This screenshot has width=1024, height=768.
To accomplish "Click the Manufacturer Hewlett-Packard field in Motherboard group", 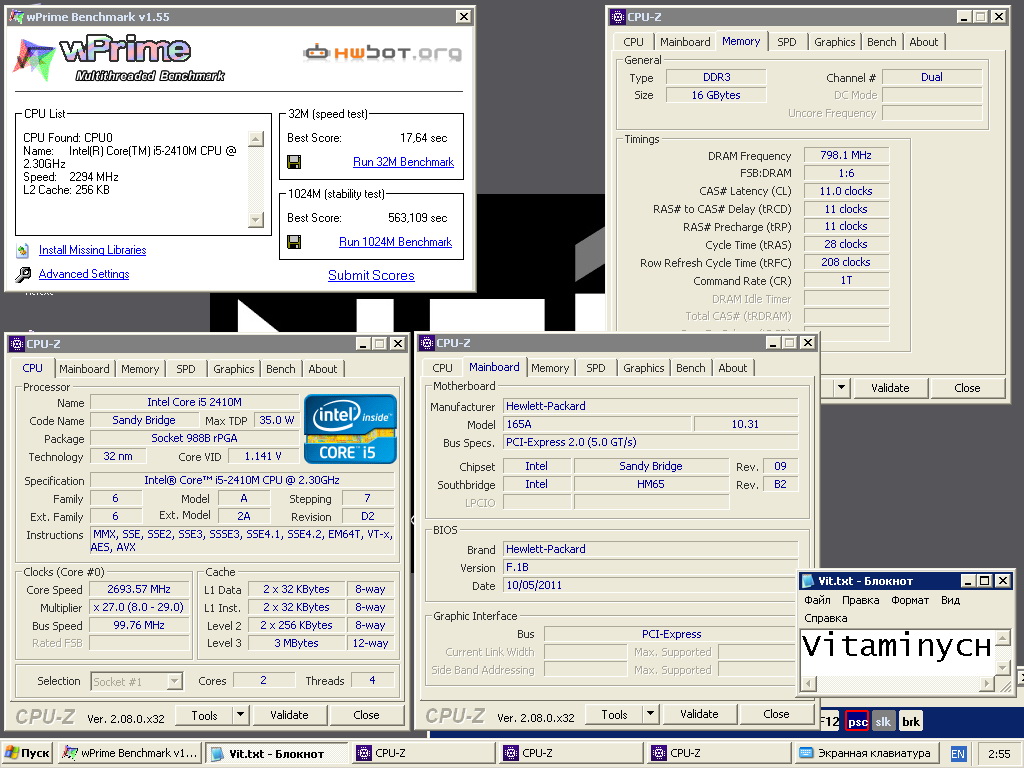I will point(650,406).
